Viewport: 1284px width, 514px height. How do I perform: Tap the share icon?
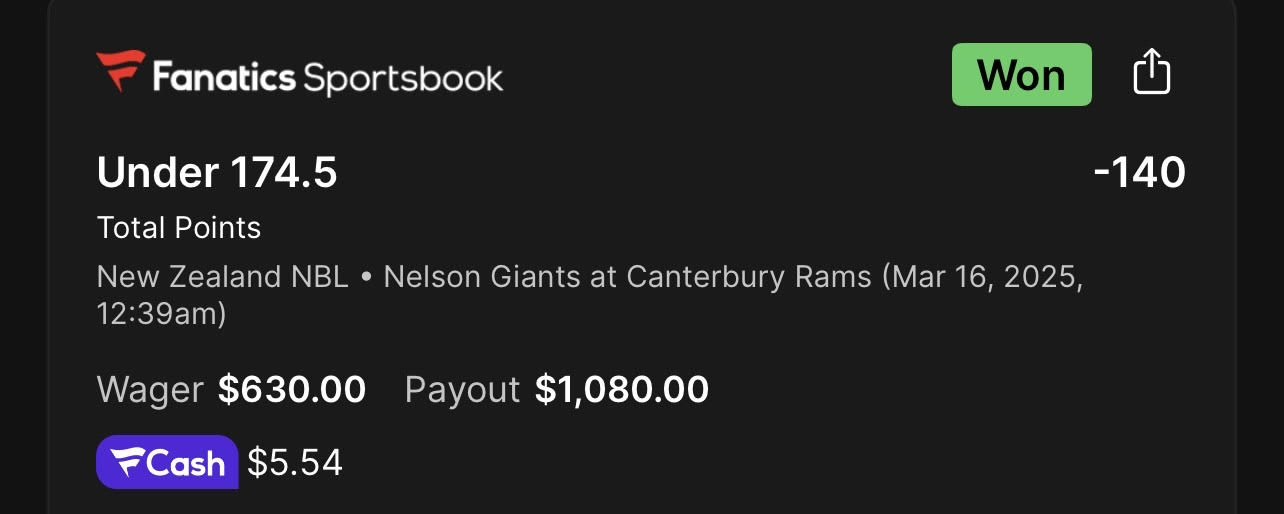pyautogui.click(x=1151, y=74)
